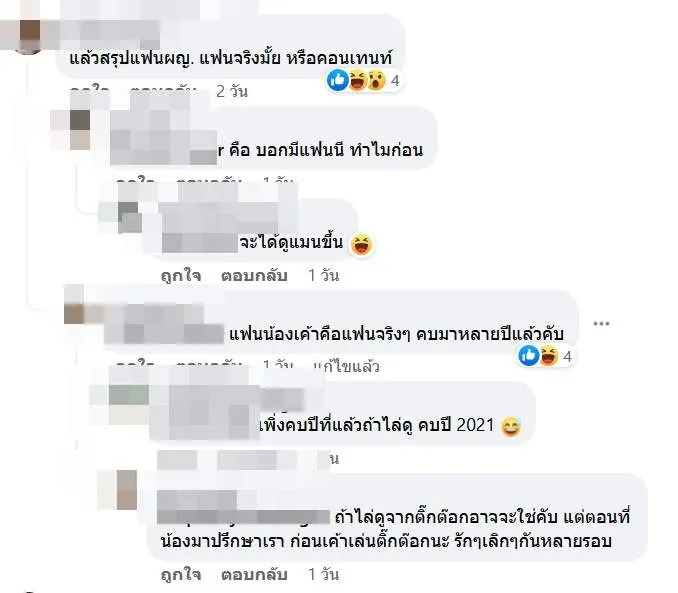Open the three-dot options beside the แฟนน้องเค้า comment

pos(601,323)
